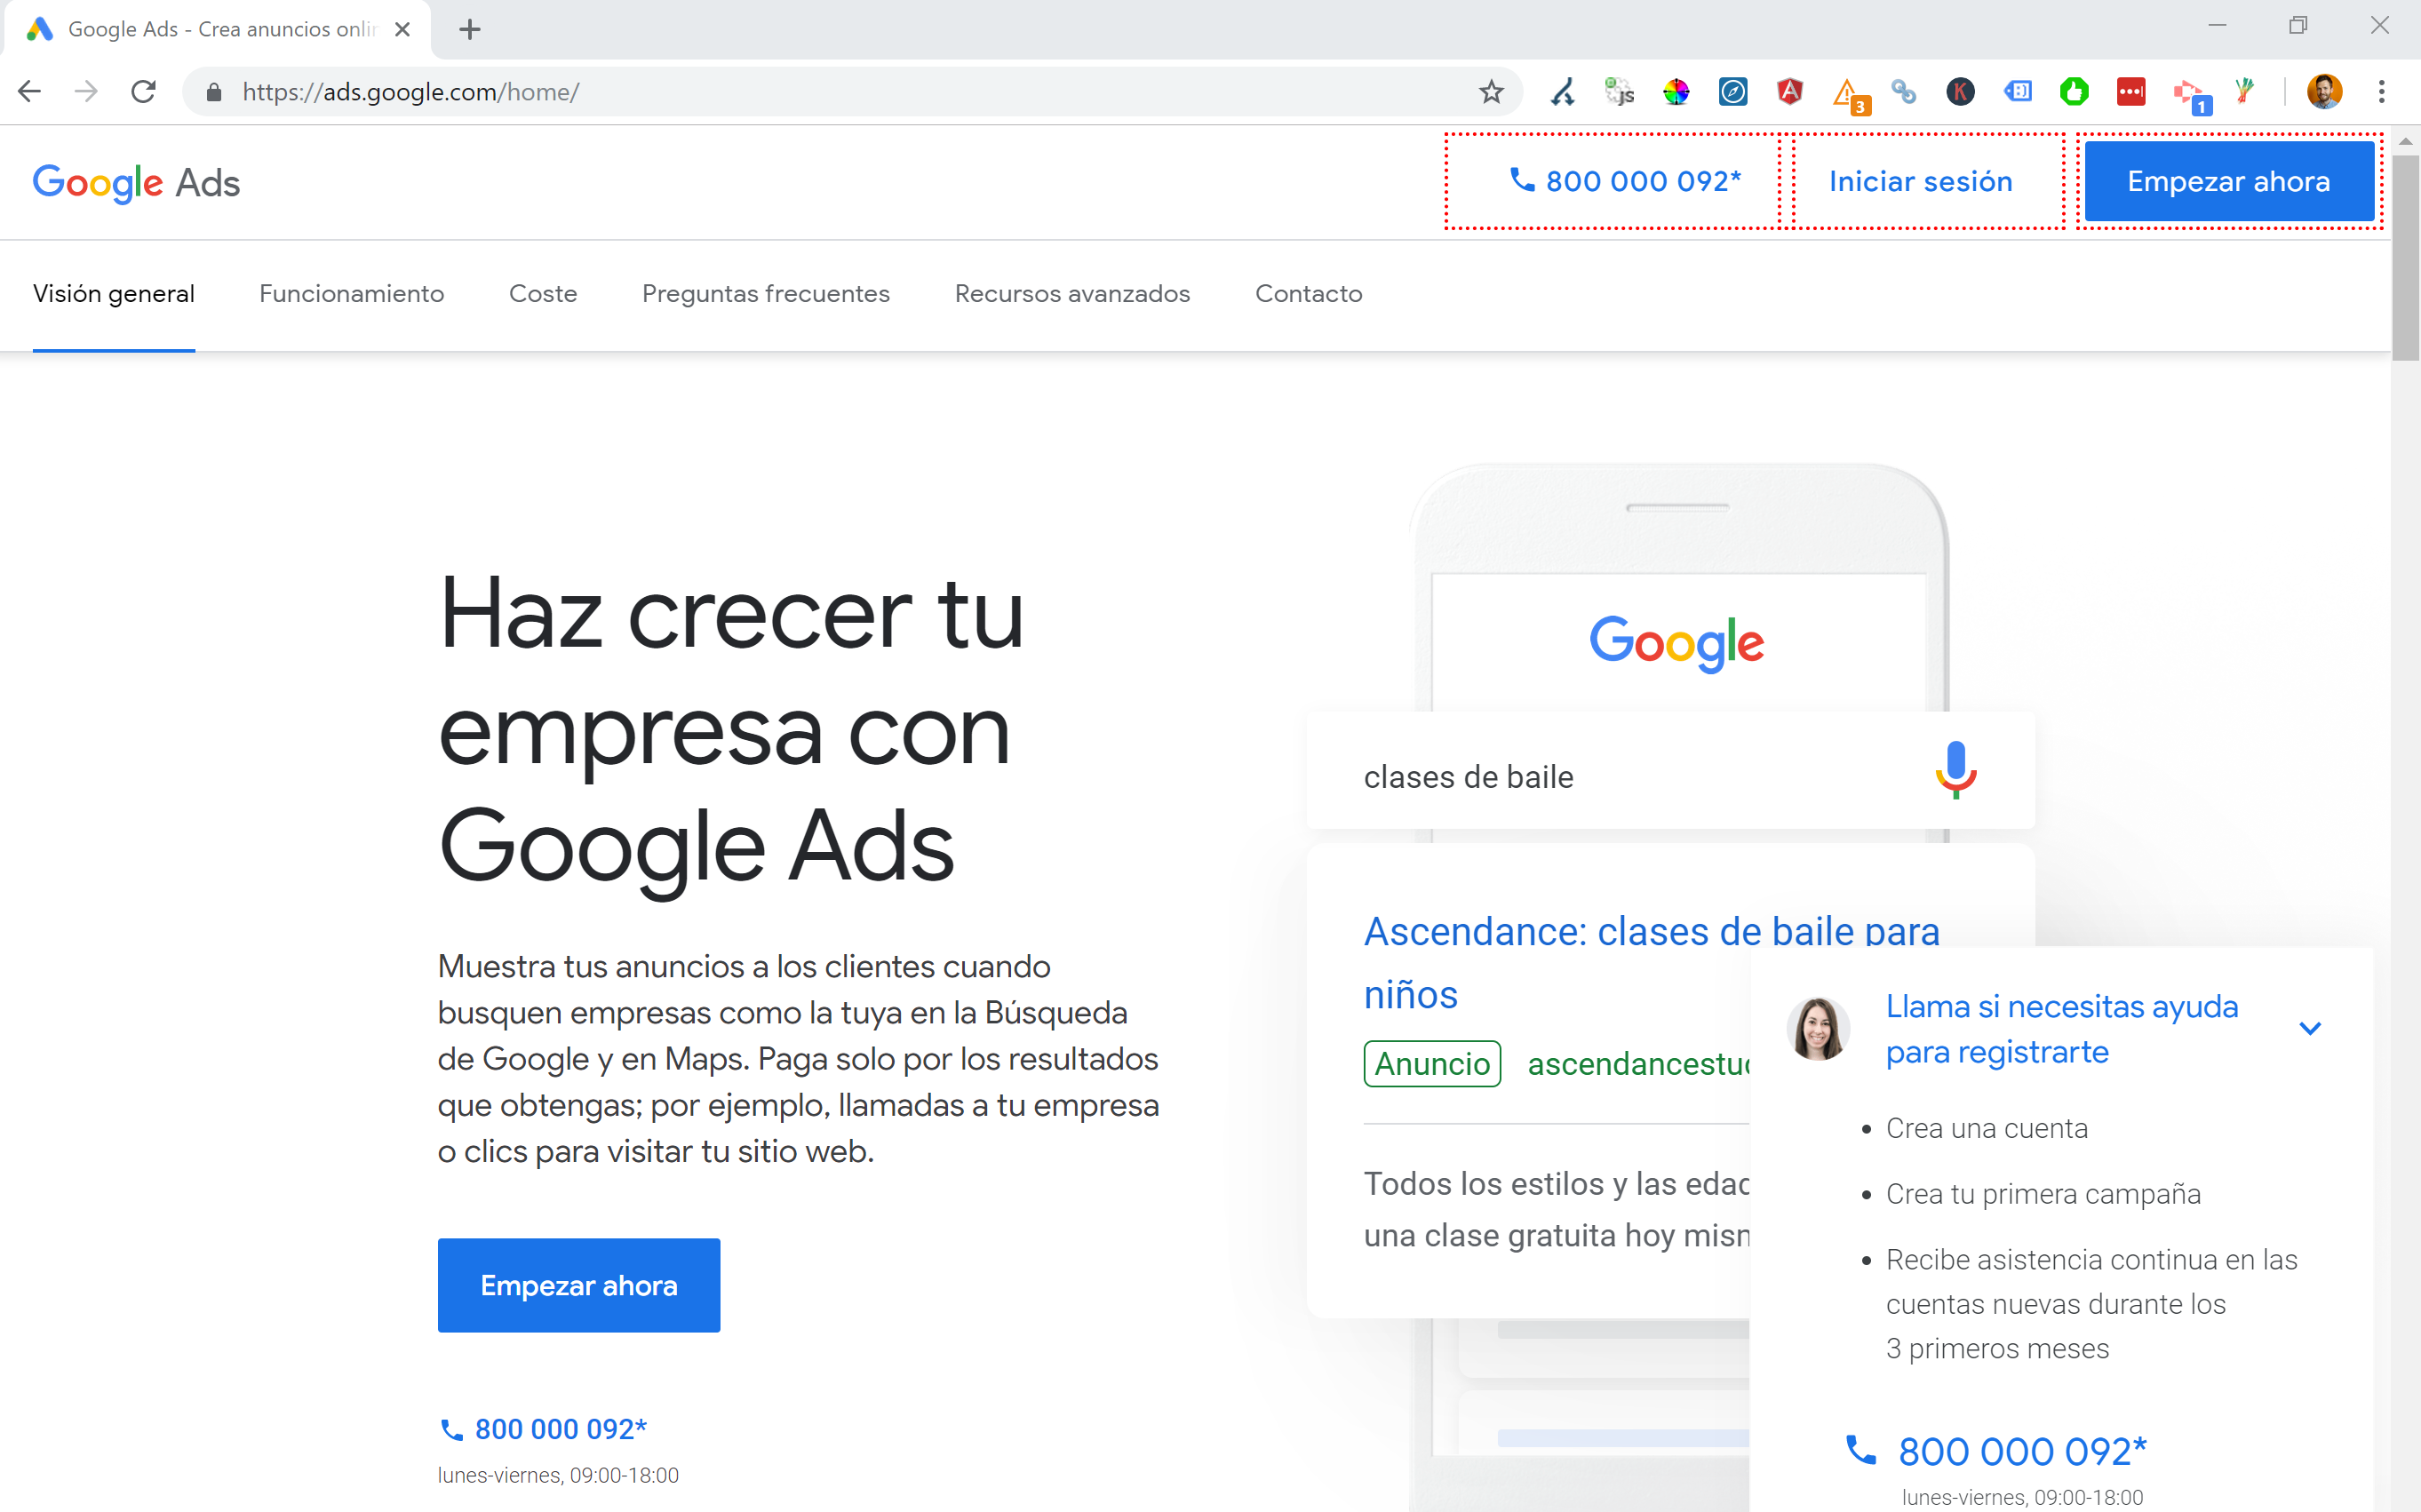Minimize the browser window
2421x1512 pixels.
coord(2217,26)
